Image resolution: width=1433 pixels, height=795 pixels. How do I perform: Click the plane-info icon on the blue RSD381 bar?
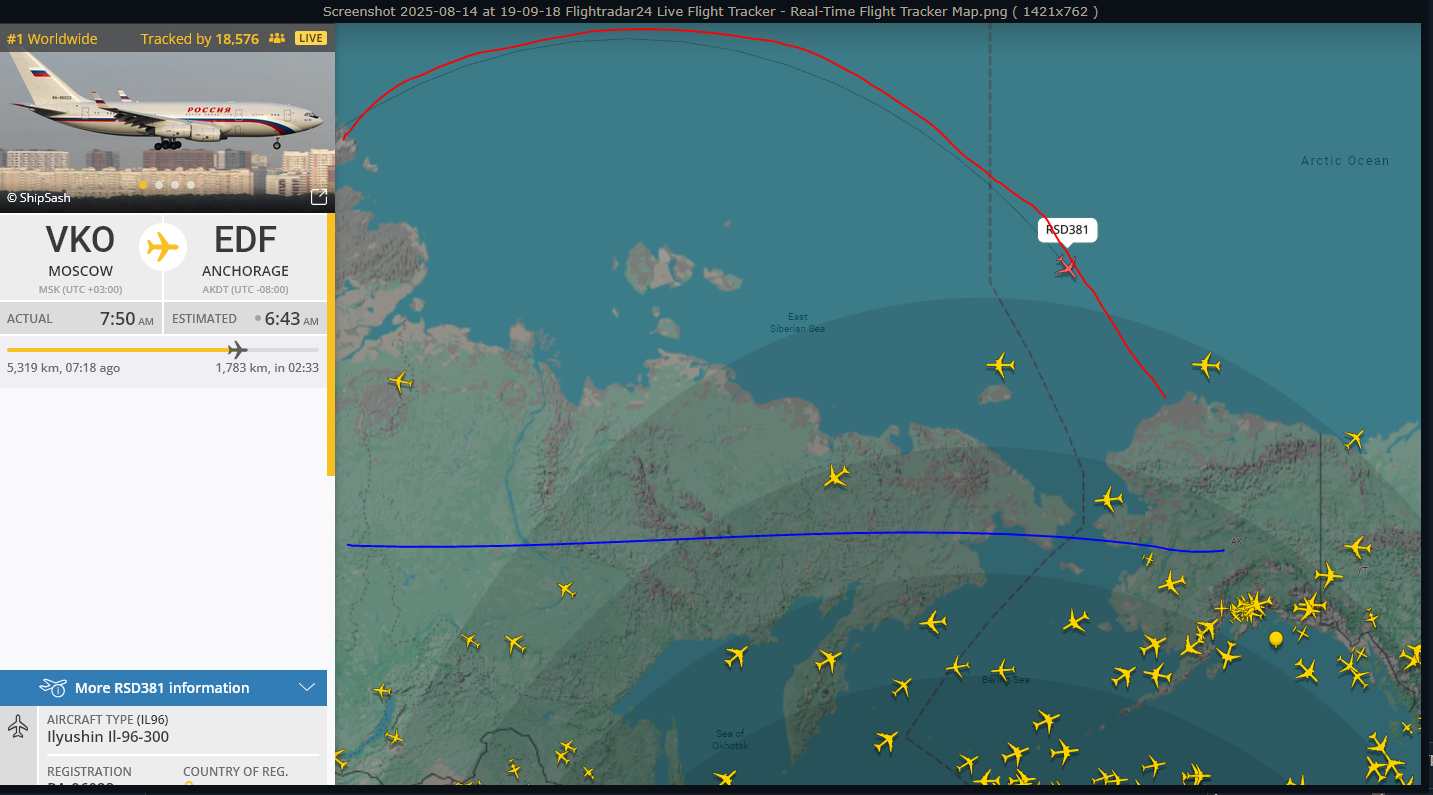(53, 687)
